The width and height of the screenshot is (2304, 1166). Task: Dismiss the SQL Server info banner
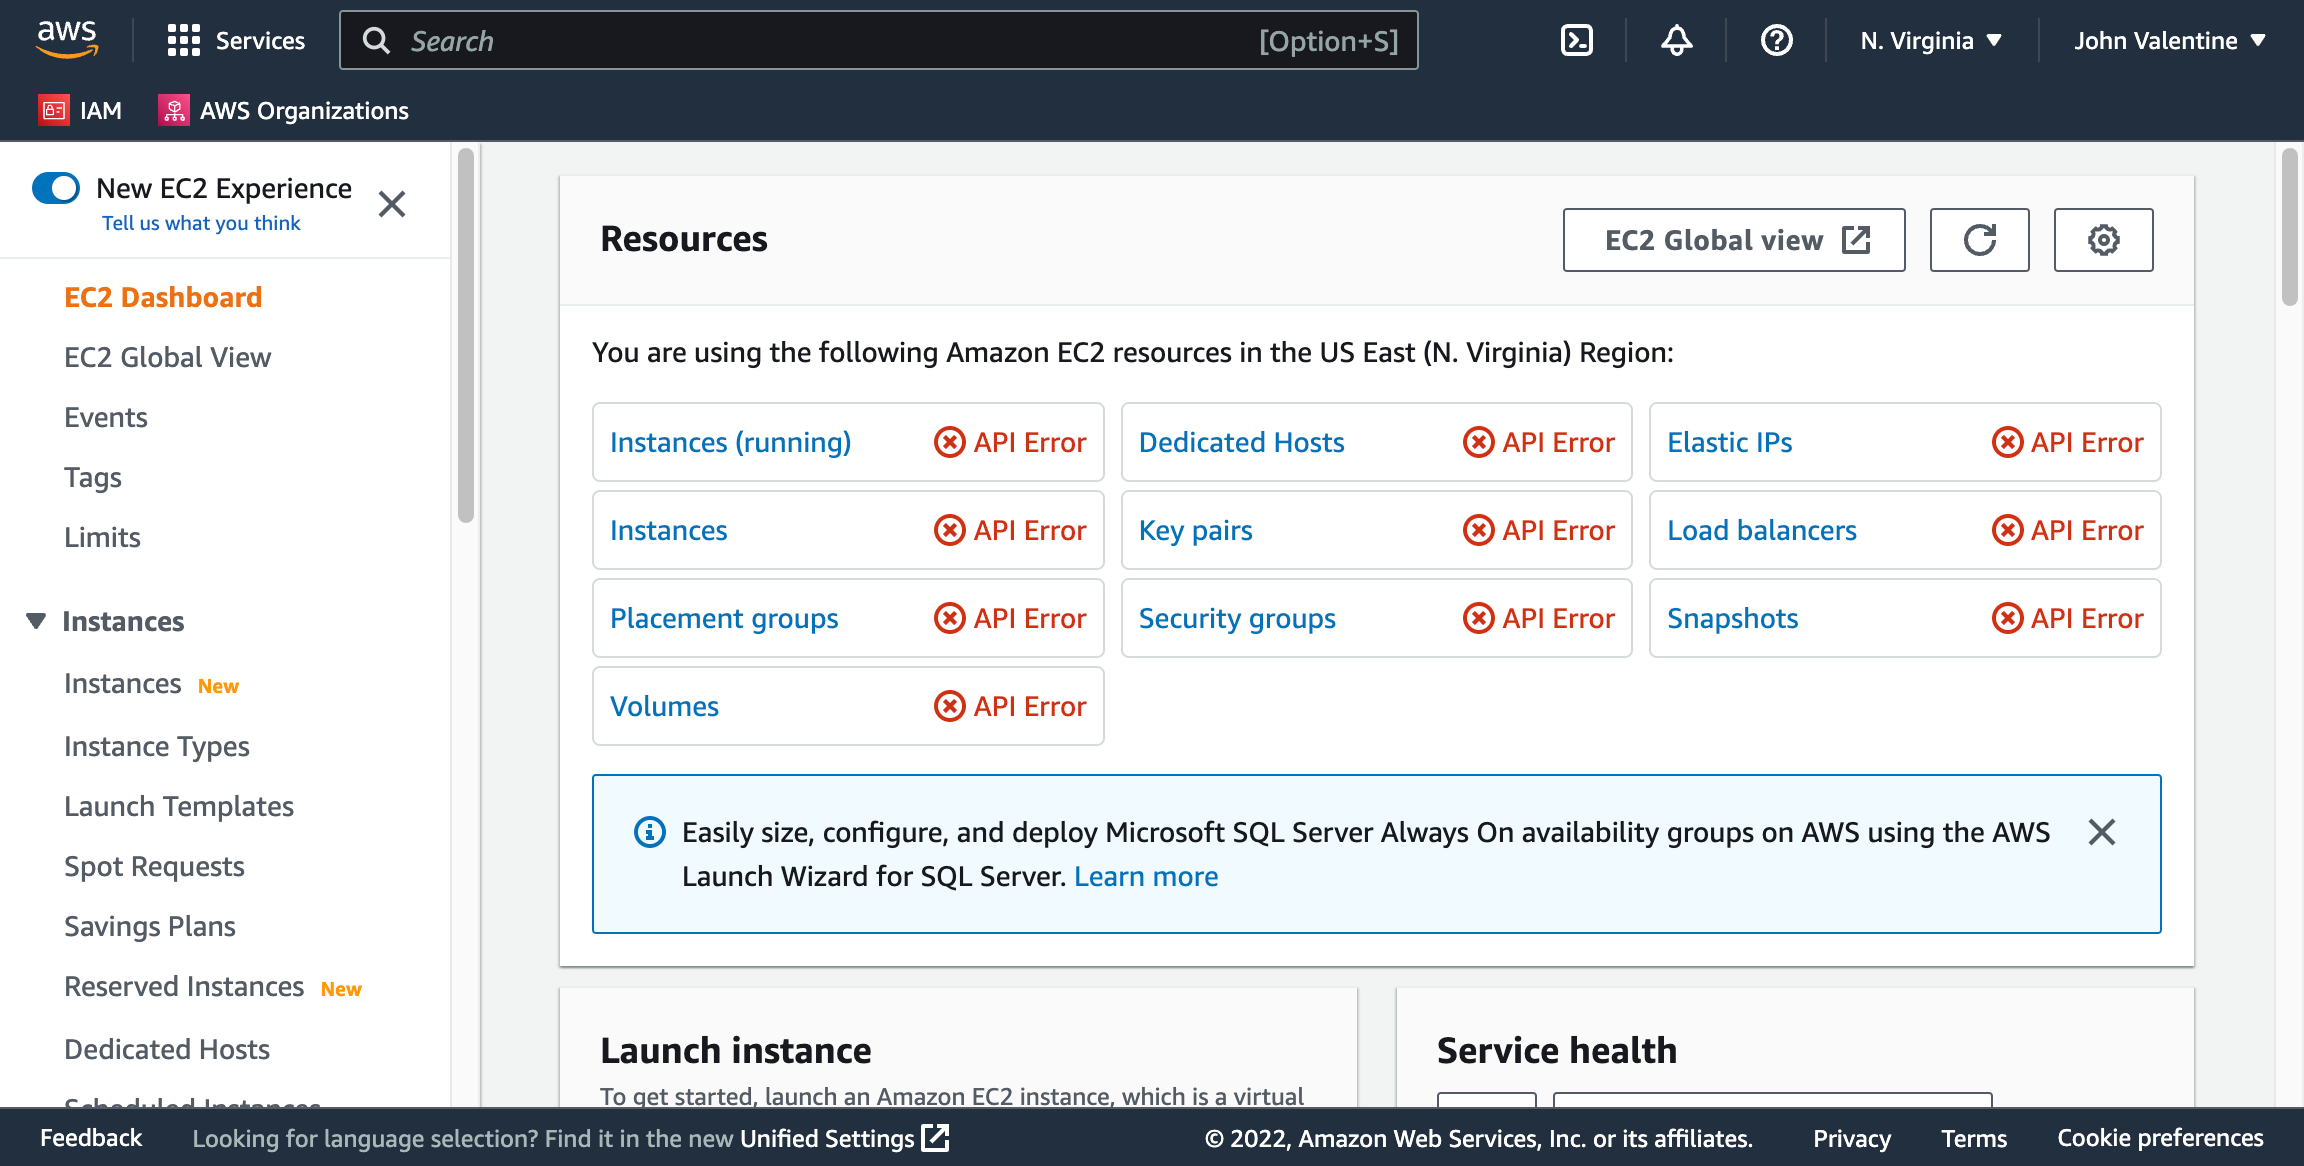tap(2102, 832)
